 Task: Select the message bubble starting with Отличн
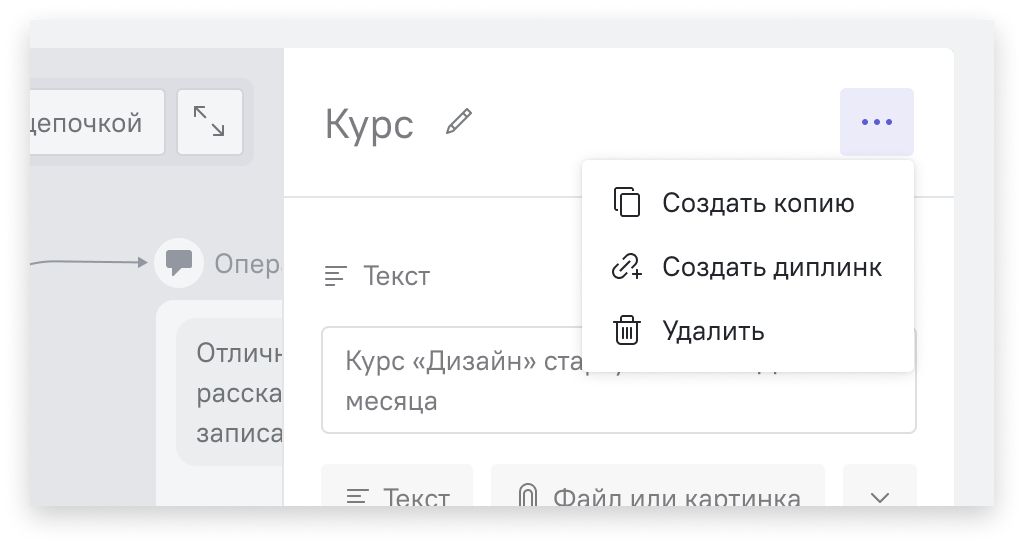pyautogui.click(x=230, y=392)
